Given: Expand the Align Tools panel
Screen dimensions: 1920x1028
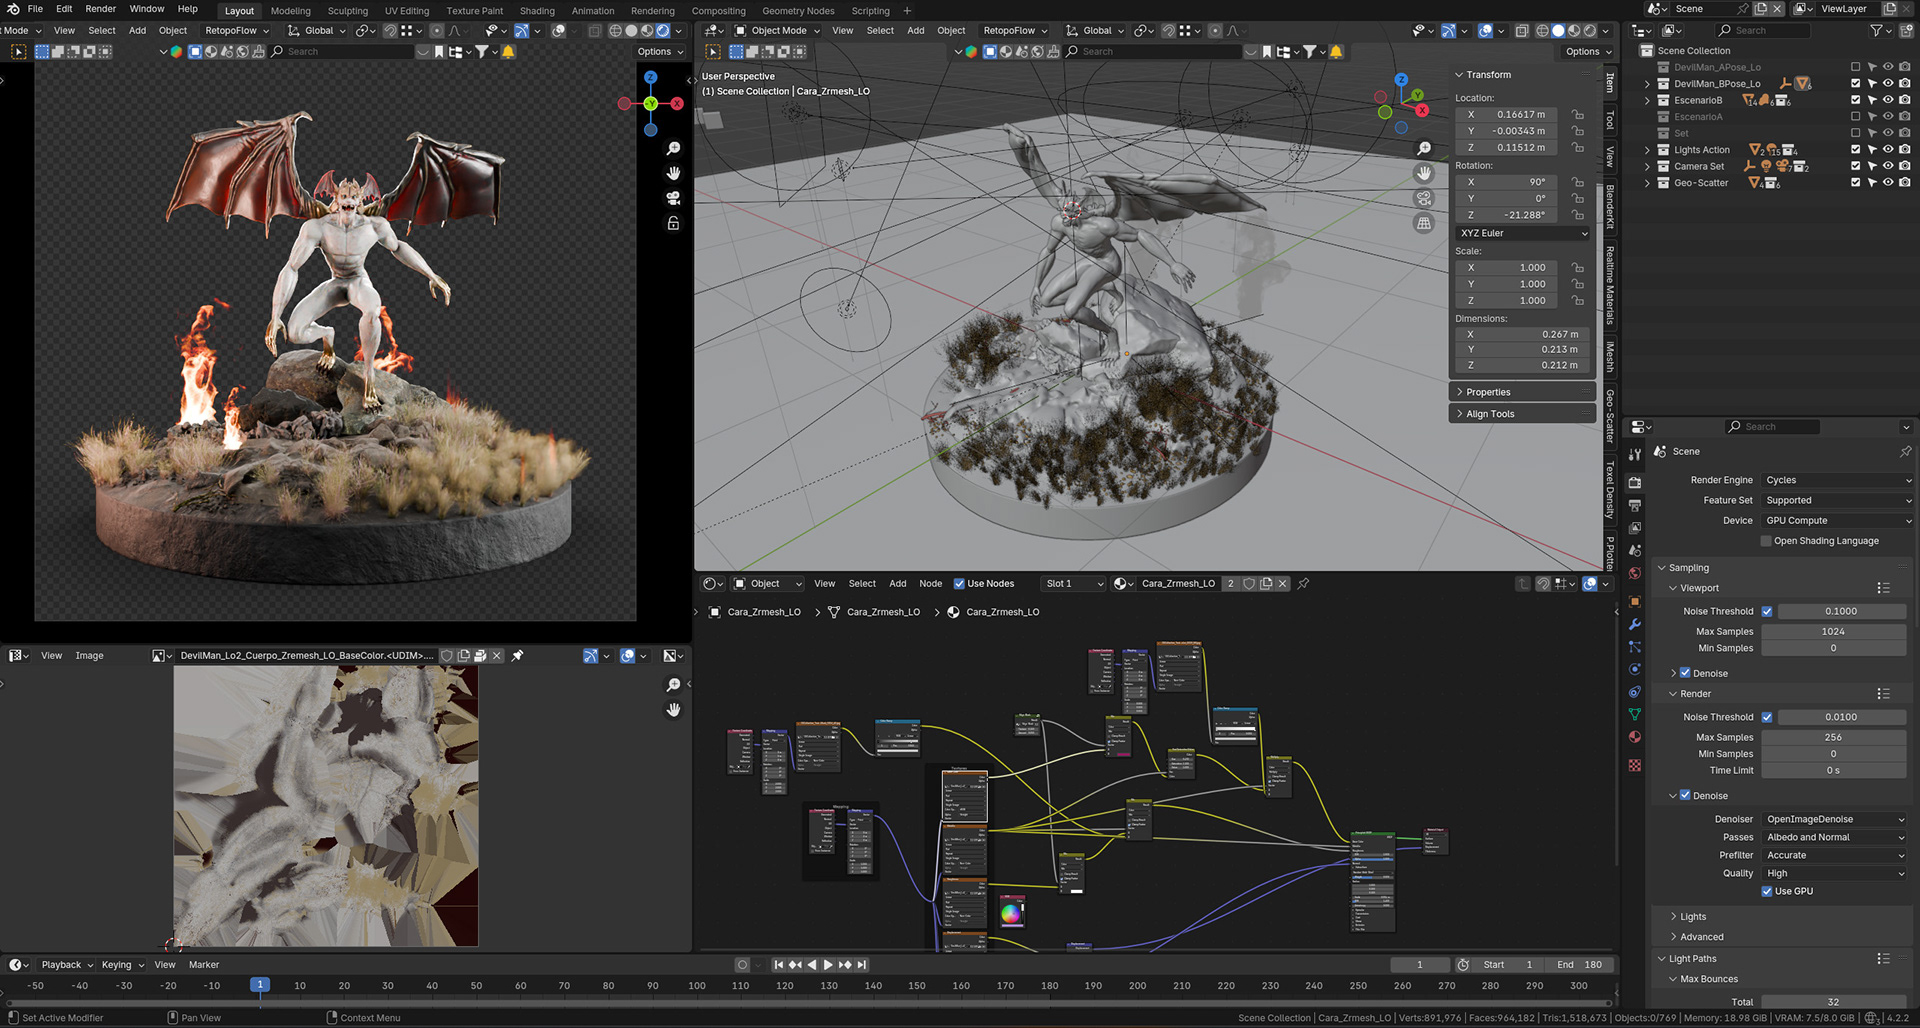Looking at the screenshot, I should click(1490, 414).
